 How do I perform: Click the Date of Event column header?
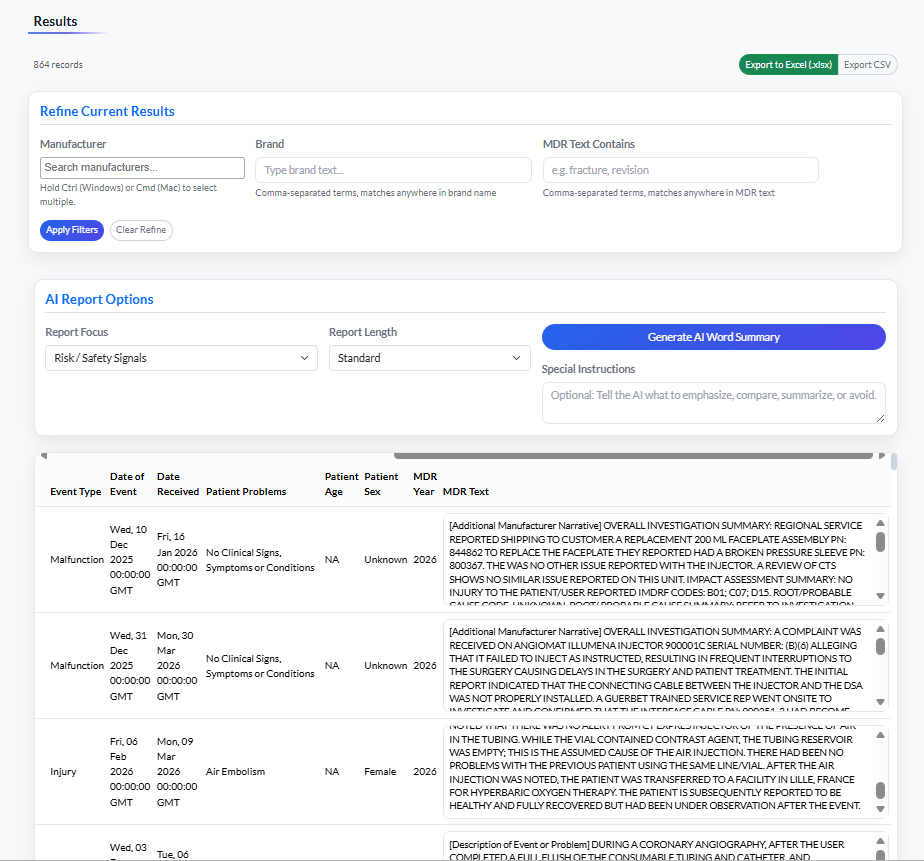click(x=127, y=484)
